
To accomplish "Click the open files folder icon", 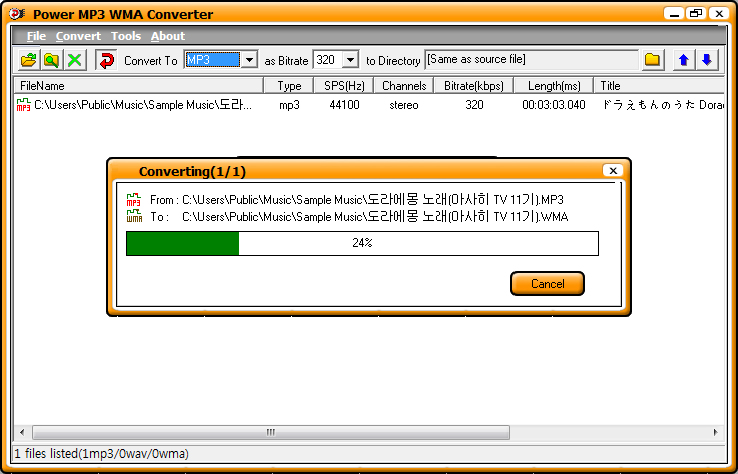I will click(x=29, y=60).
